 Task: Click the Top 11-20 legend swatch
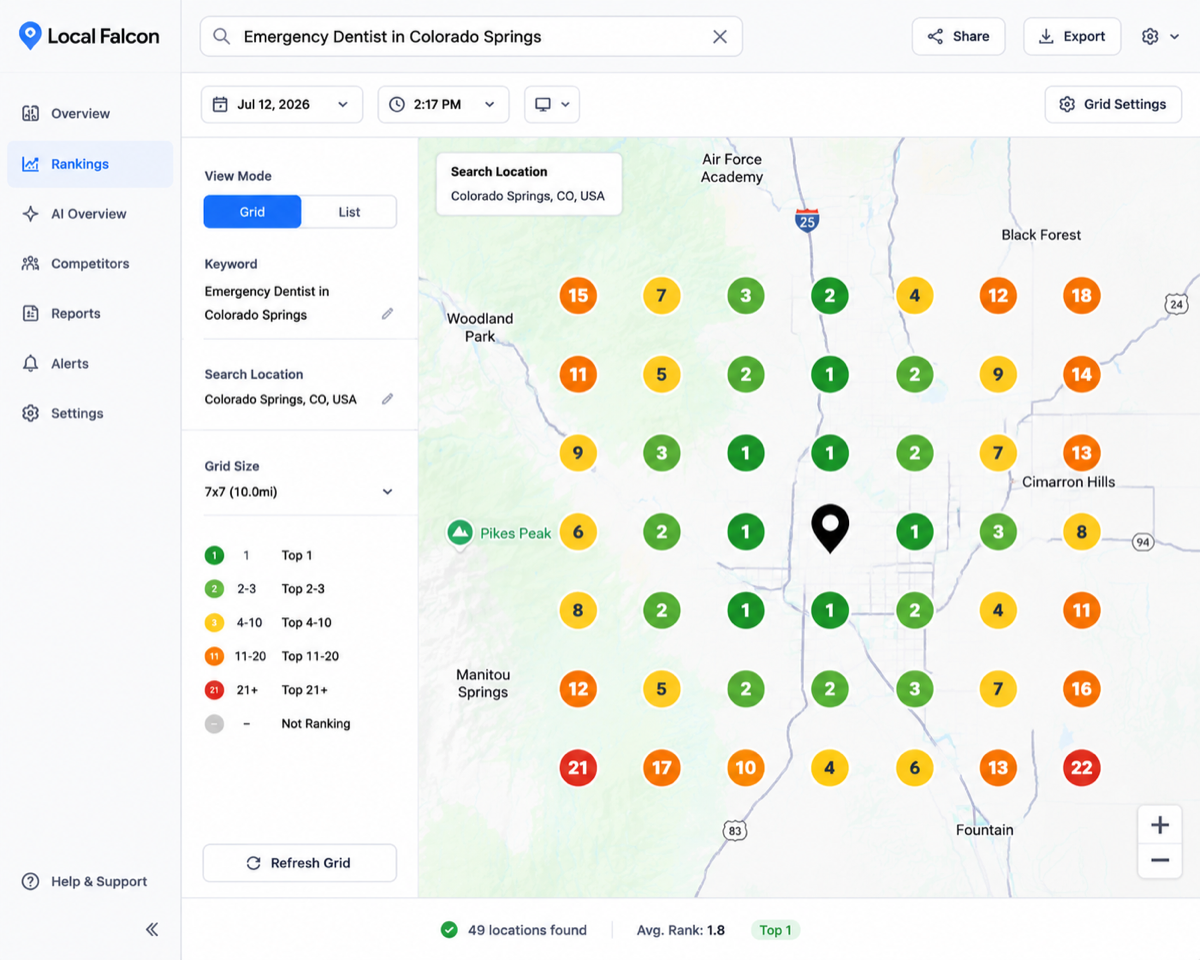[214, 656]
